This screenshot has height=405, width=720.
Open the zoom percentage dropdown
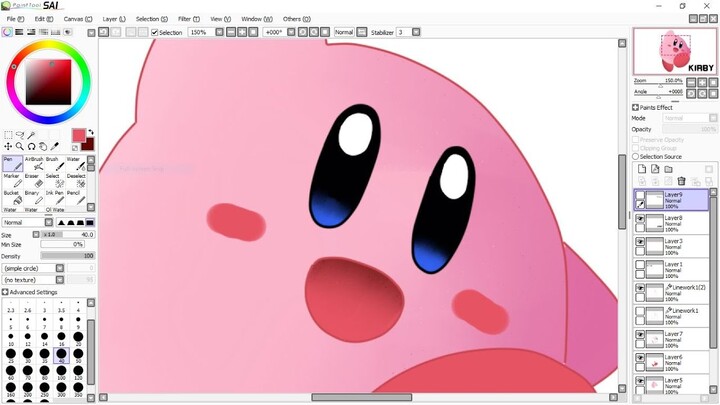219,32
